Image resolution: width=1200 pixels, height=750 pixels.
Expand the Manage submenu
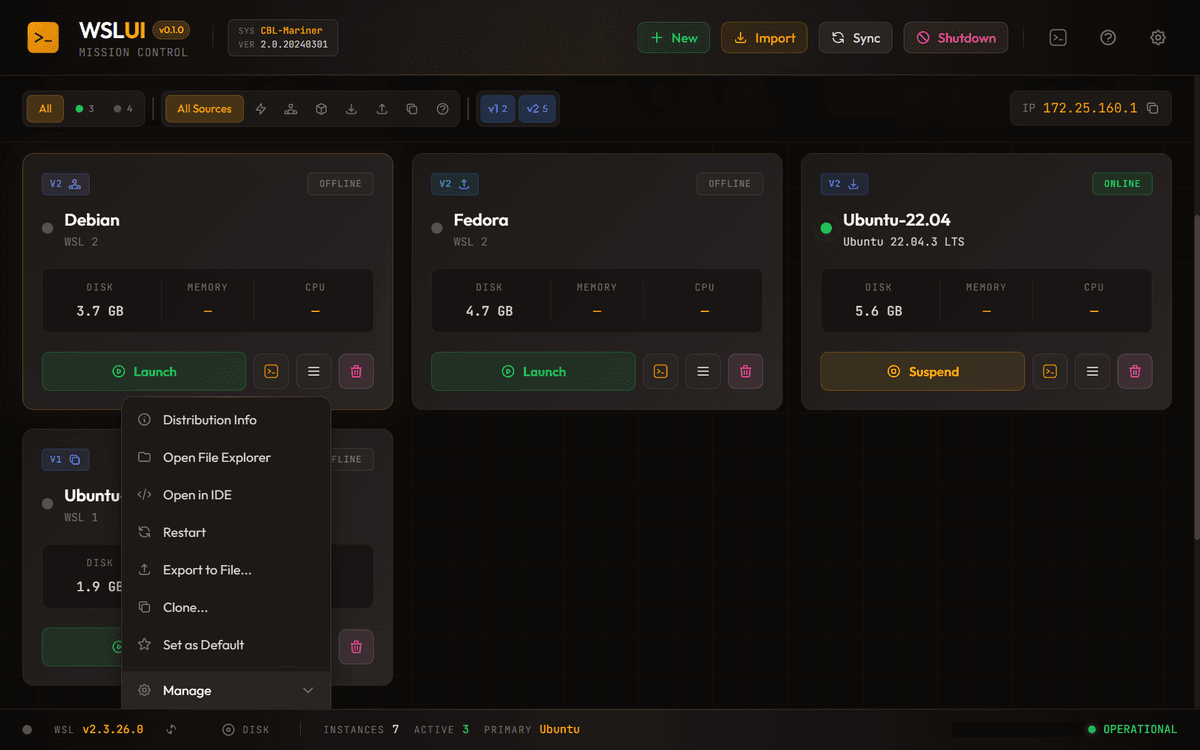[225, 690]
